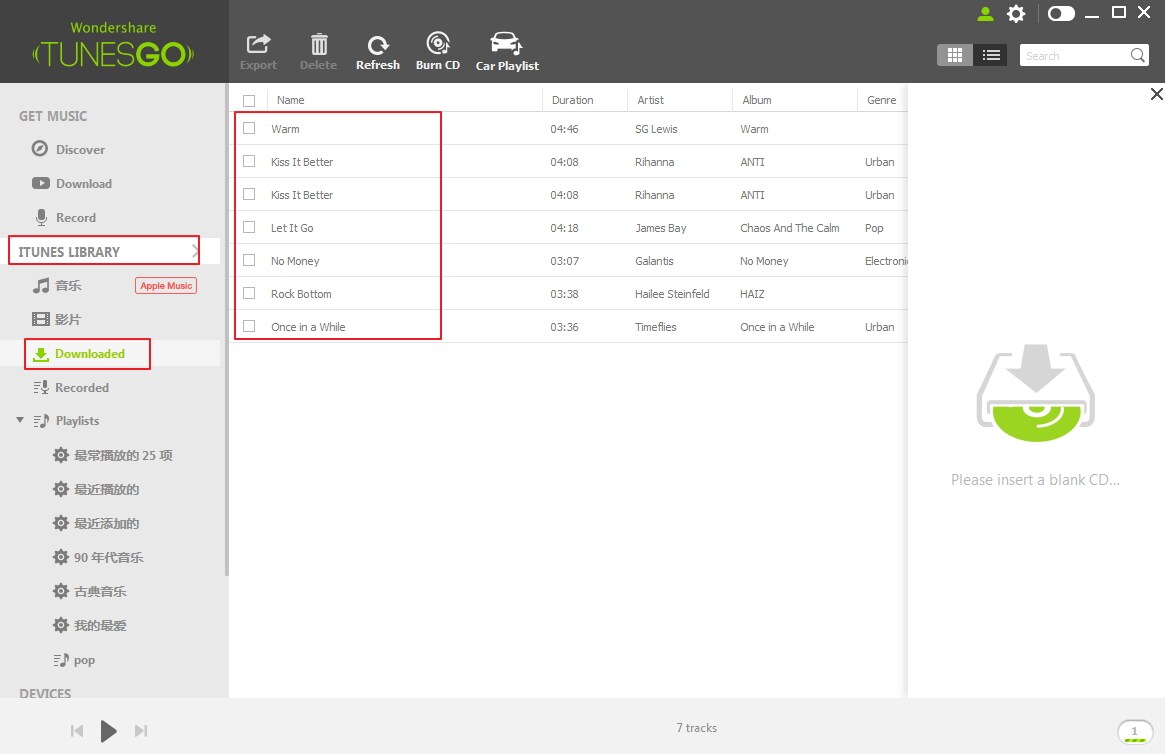1165x754 pixels.
Task: Open the Burn CD tool
Action: 438,52
